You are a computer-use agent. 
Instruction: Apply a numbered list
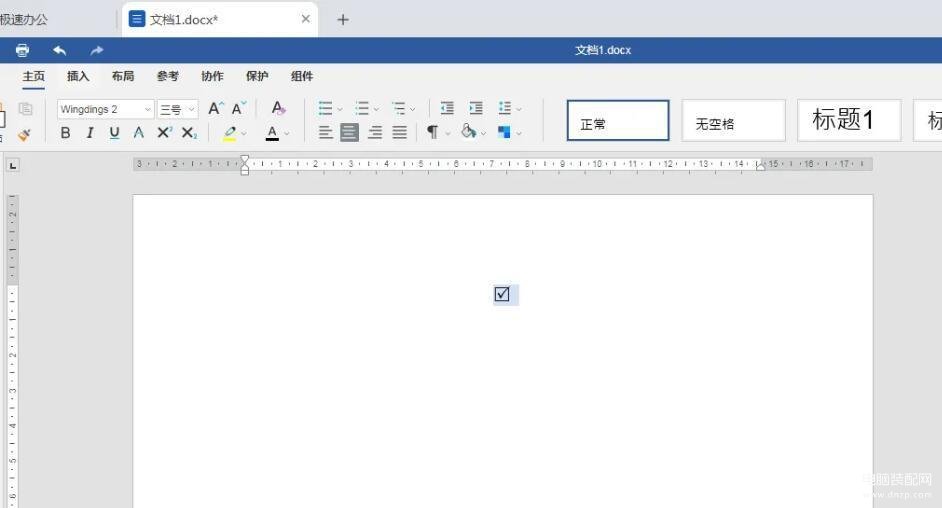362,109
